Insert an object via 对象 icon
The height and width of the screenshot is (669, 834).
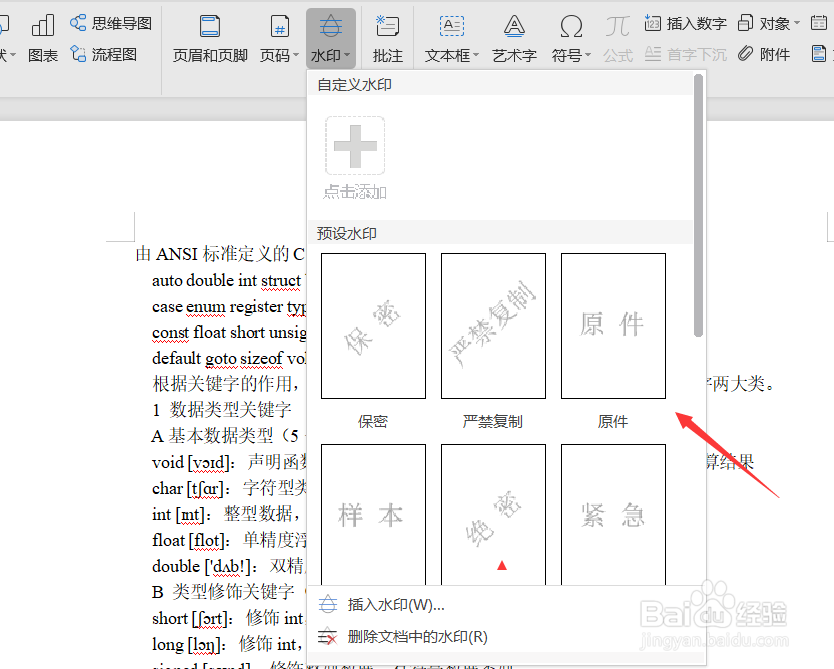[x=765, y=21]
